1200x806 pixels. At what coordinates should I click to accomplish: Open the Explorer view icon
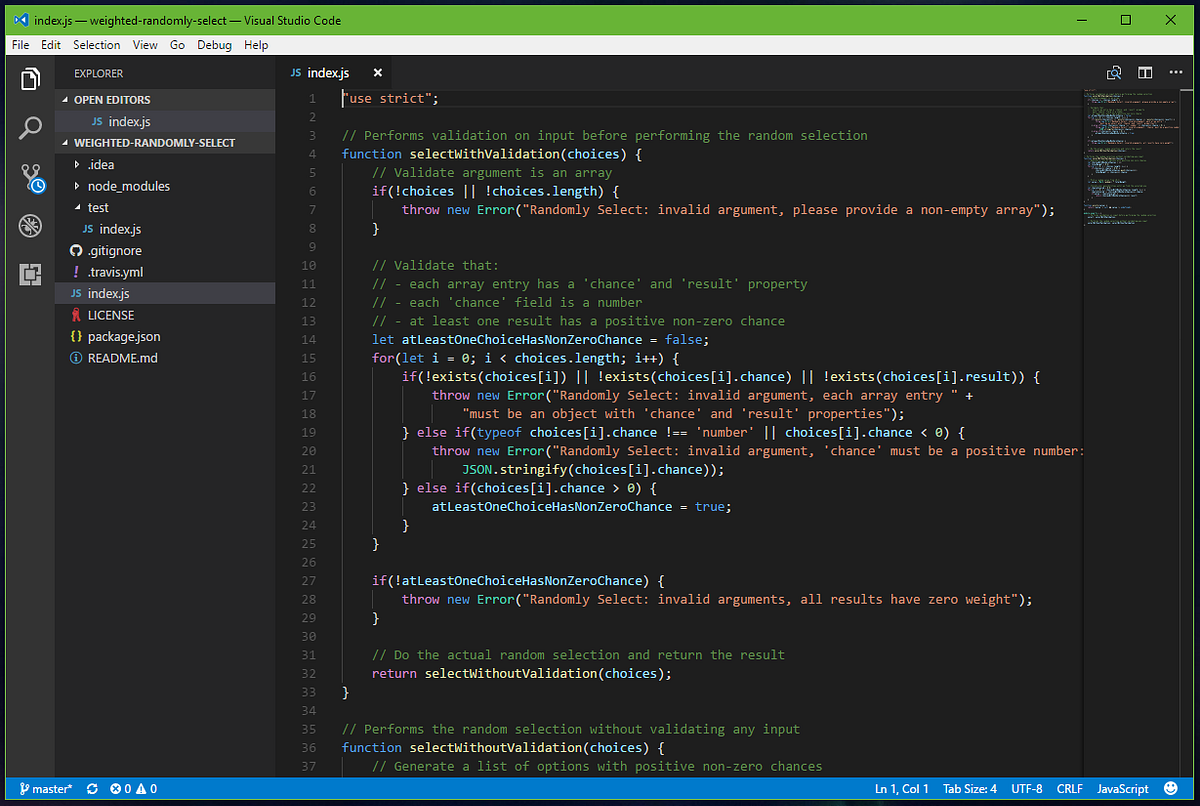click(30, 78)
